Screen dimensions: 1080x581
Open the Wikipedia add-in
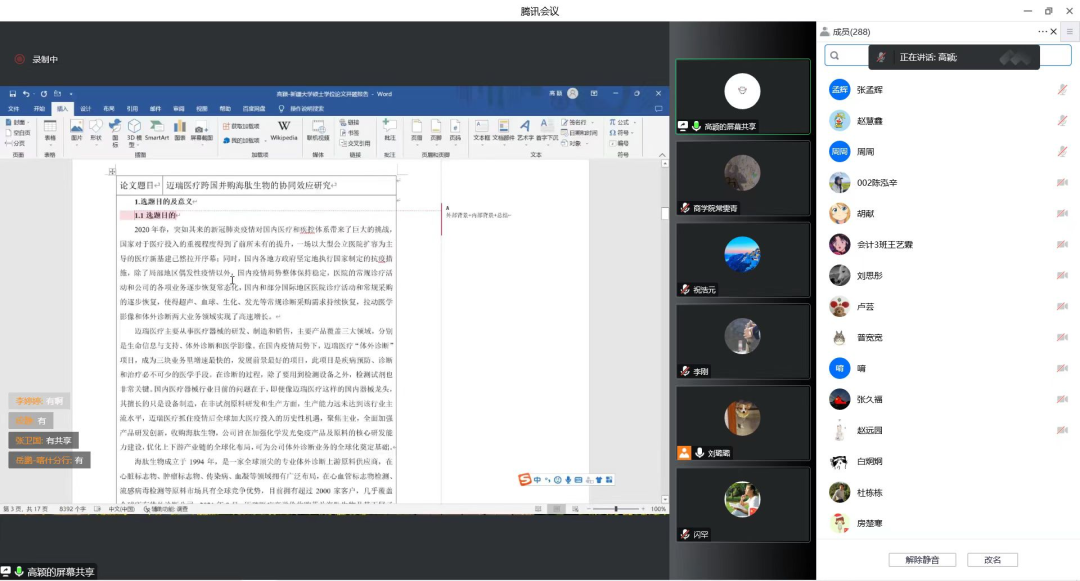284,130
